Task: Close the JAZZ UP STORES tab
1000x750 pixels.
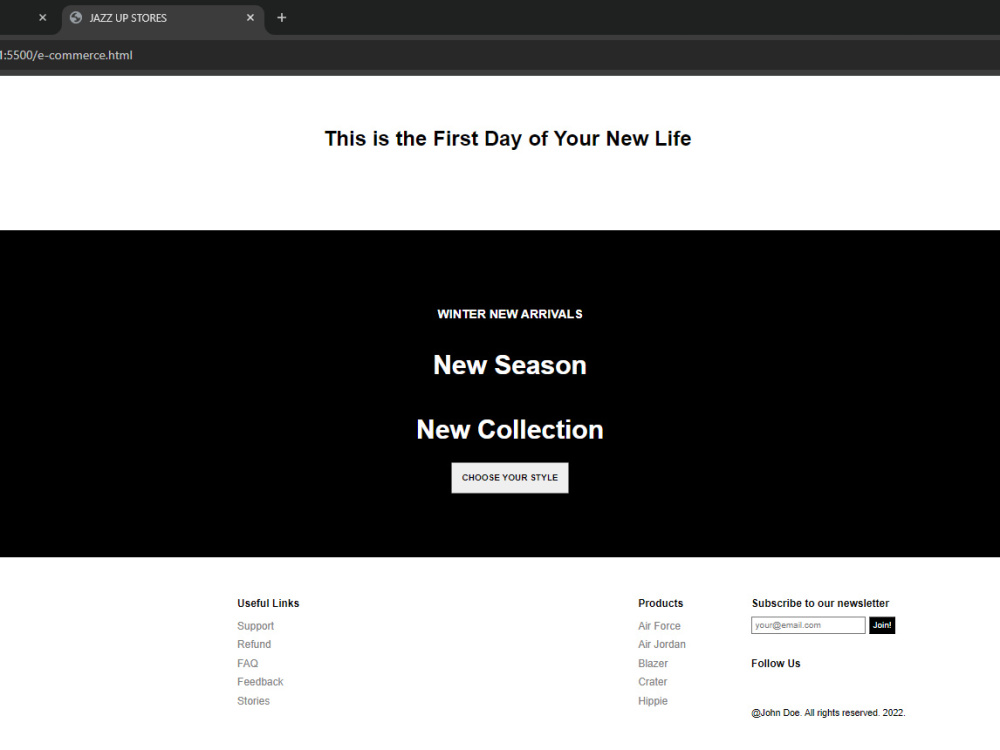Action: pos(250,18)
